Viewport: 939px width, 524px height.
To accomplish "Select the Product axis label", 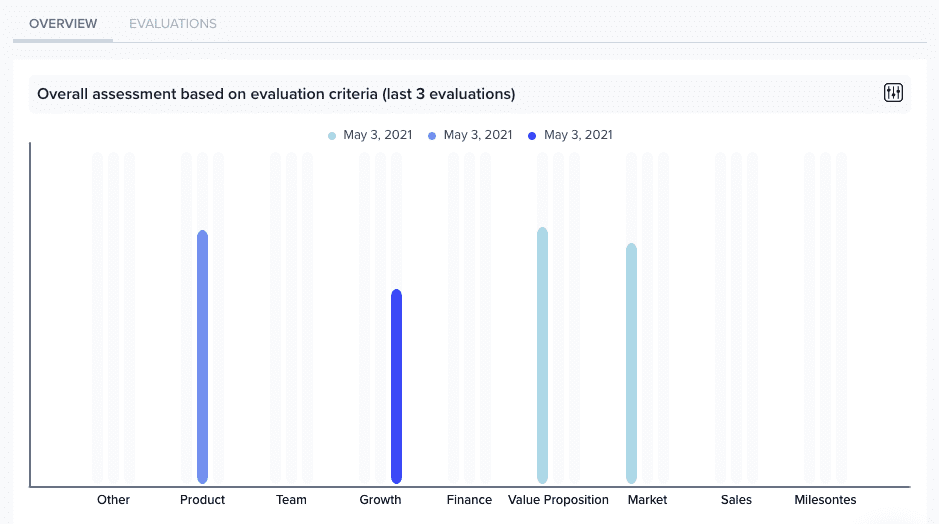I will (202, 500).
